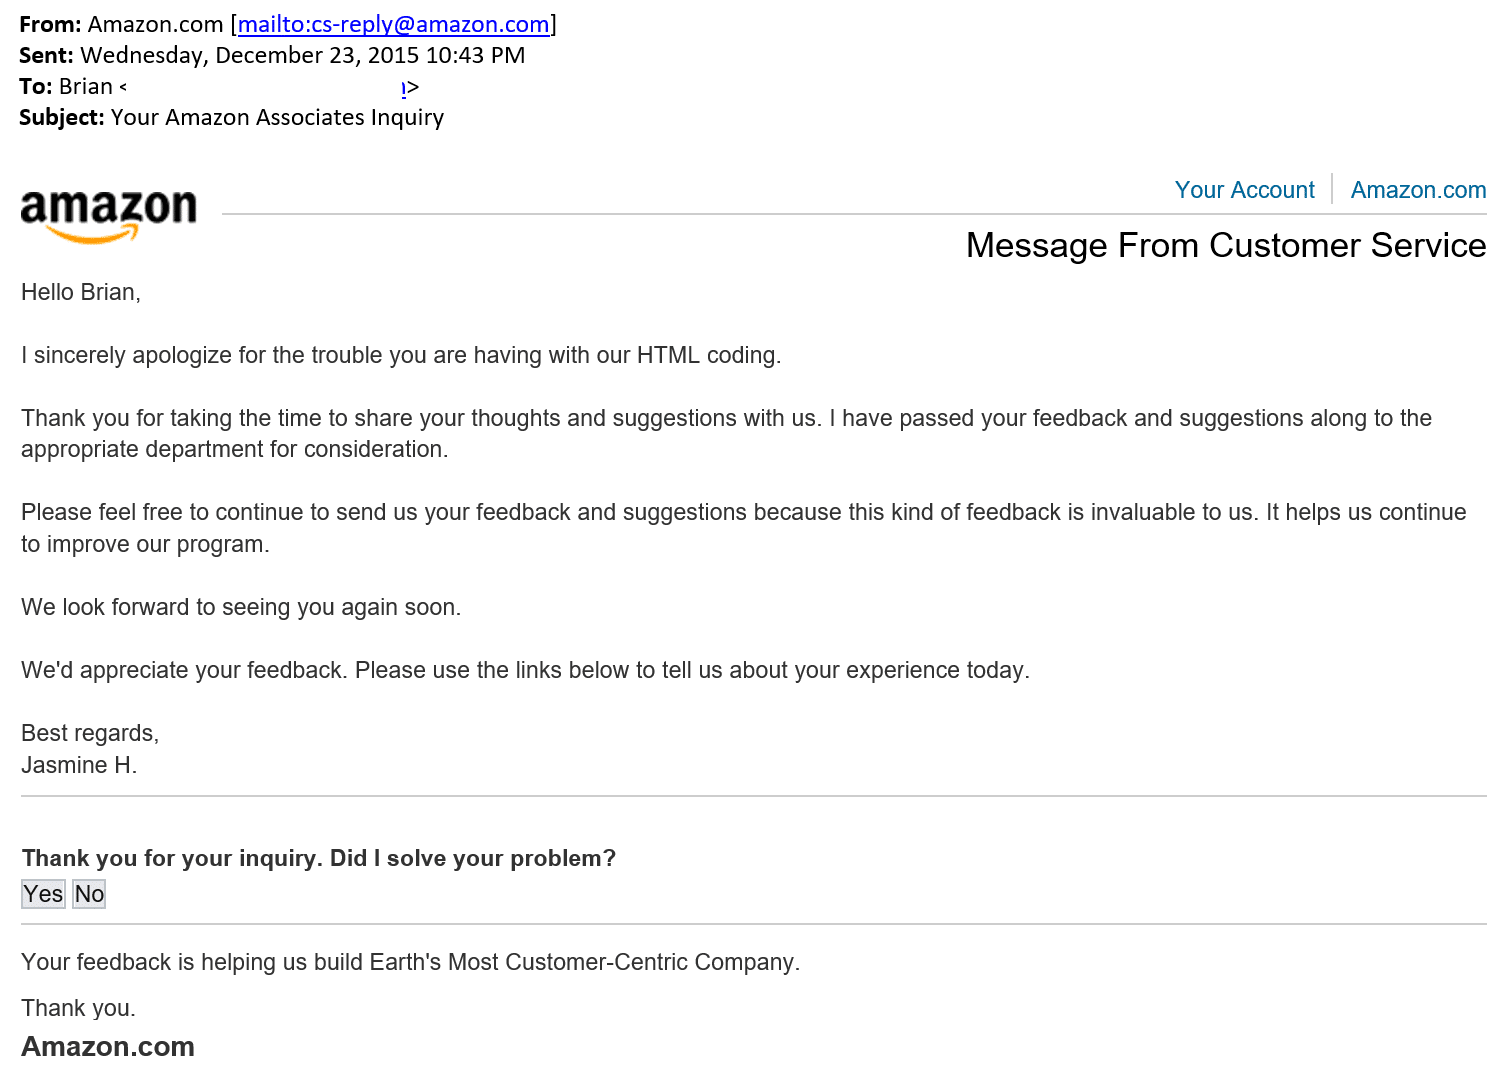Click the HTML coding apology sentence
1509x1077 pixels.
coord(401,355)
